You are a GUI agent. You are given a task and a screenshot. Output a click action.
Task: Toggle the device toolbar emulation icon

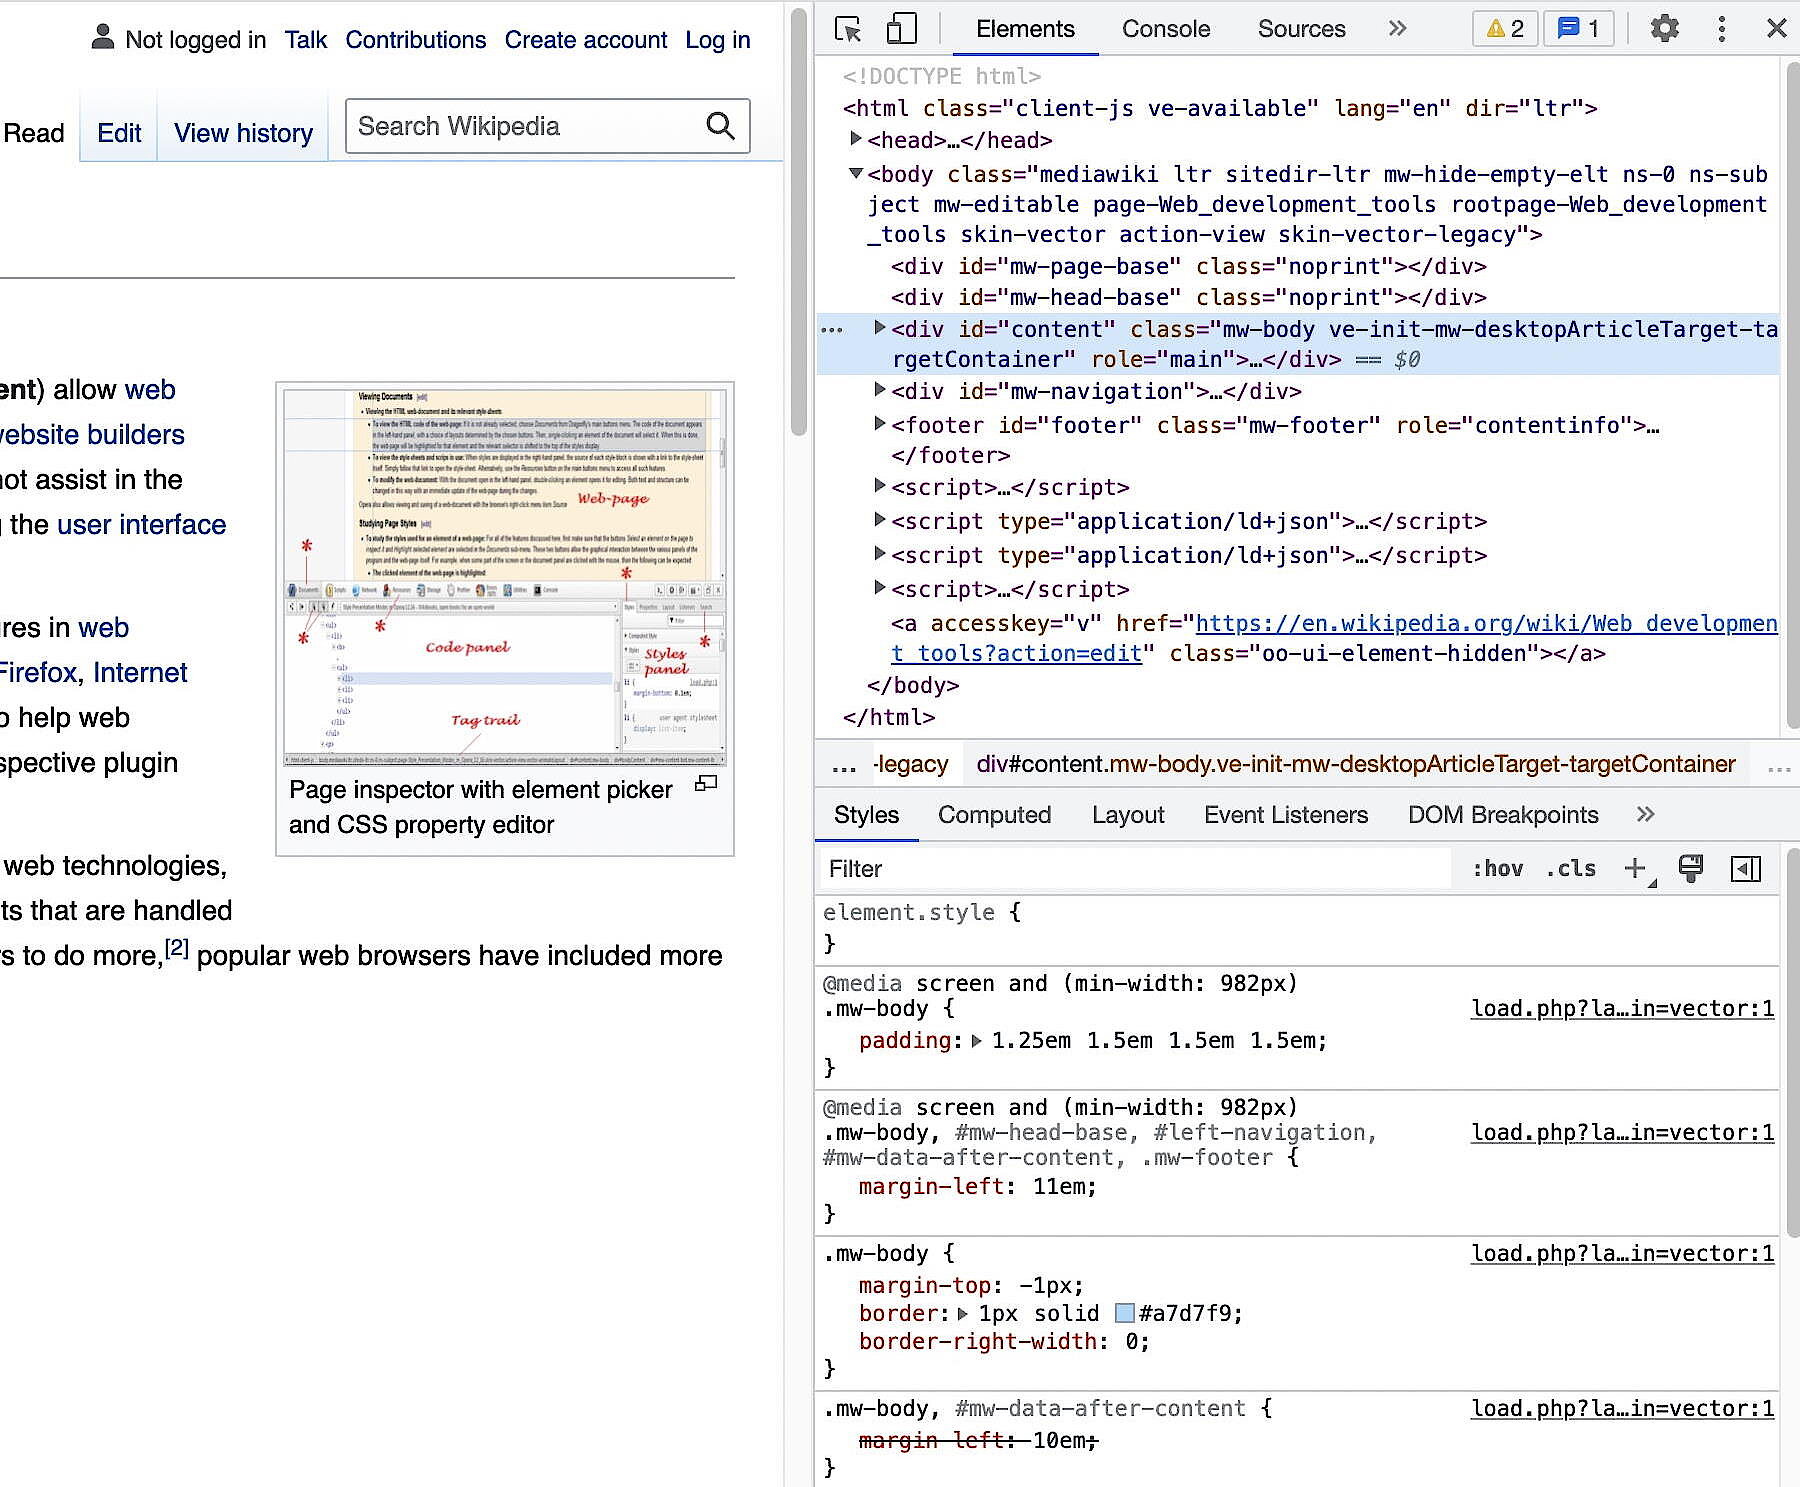(901, 29)
